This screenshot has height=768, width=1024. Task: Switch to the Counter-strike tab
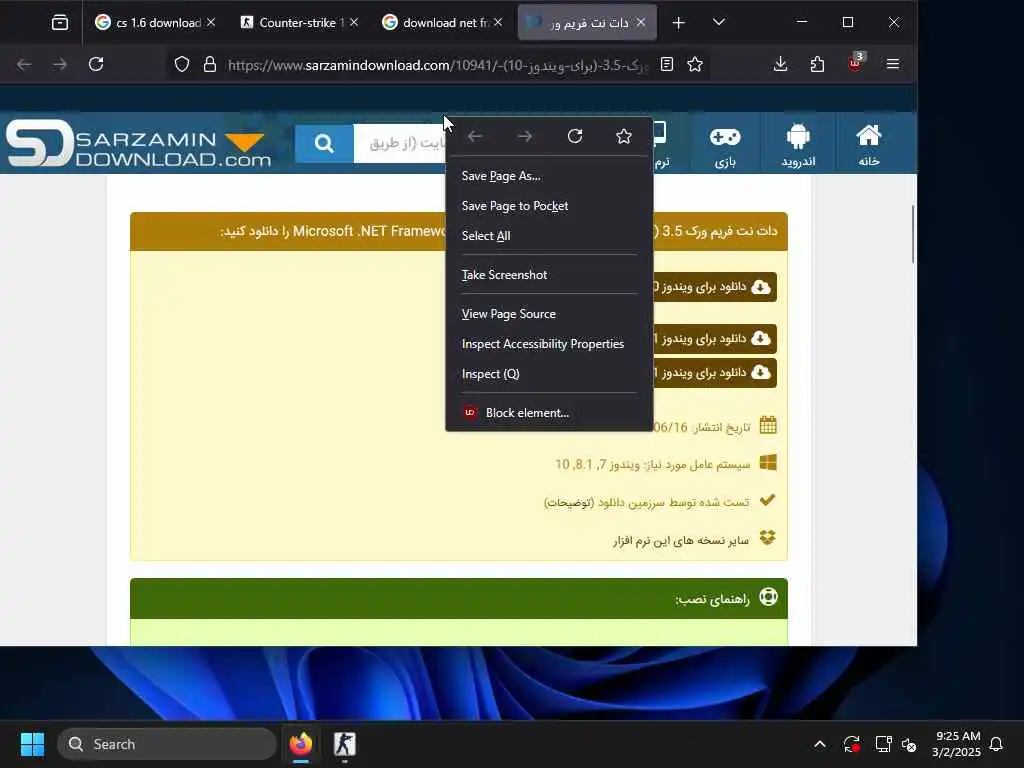point(300,23)
